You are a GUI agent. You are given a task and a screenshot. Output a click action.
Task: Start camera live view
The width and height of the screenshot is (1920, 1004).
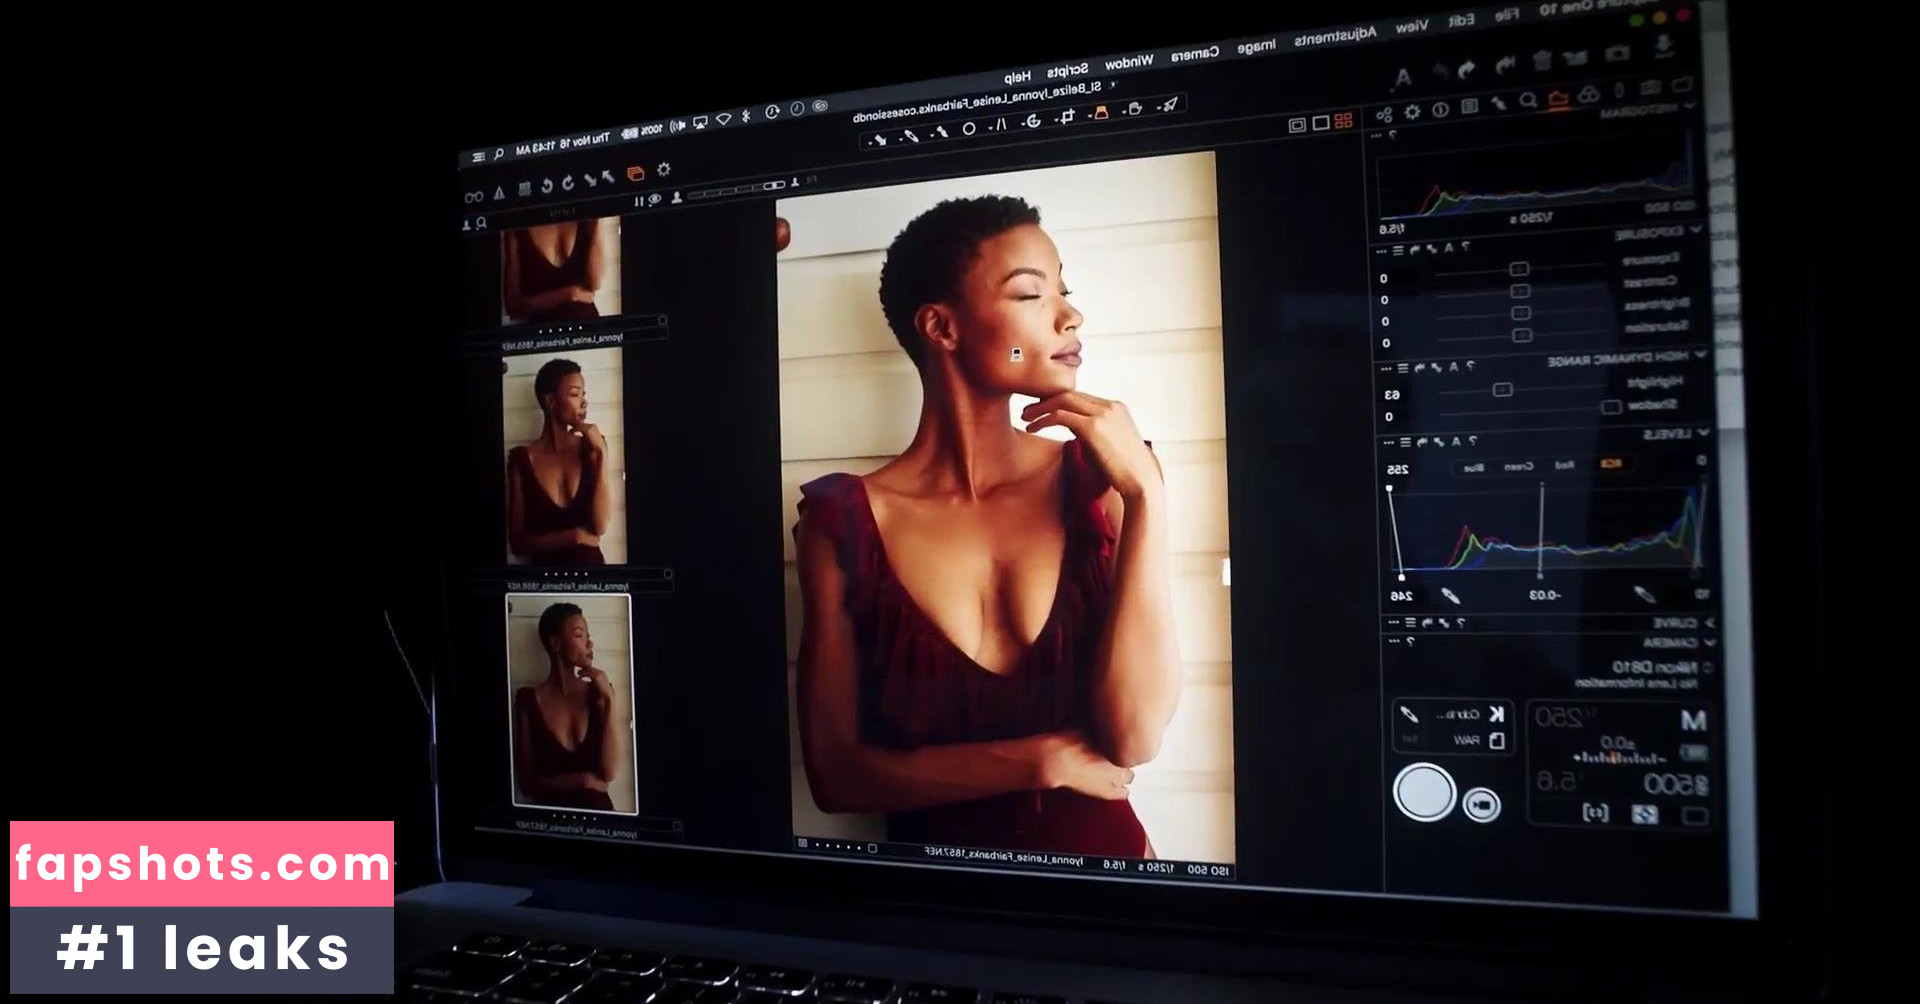click(1481, 804)
